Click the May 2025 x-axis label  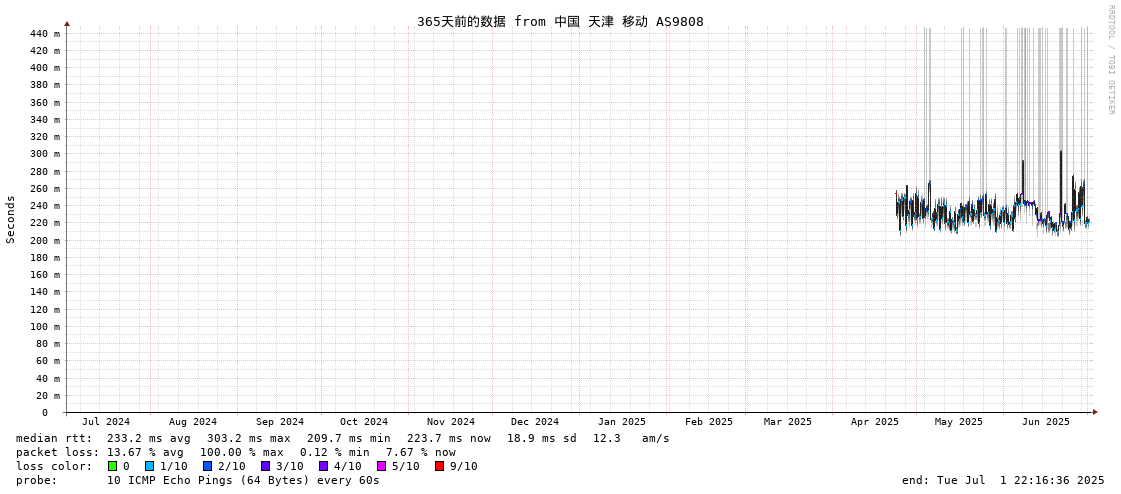click(959, 422)
